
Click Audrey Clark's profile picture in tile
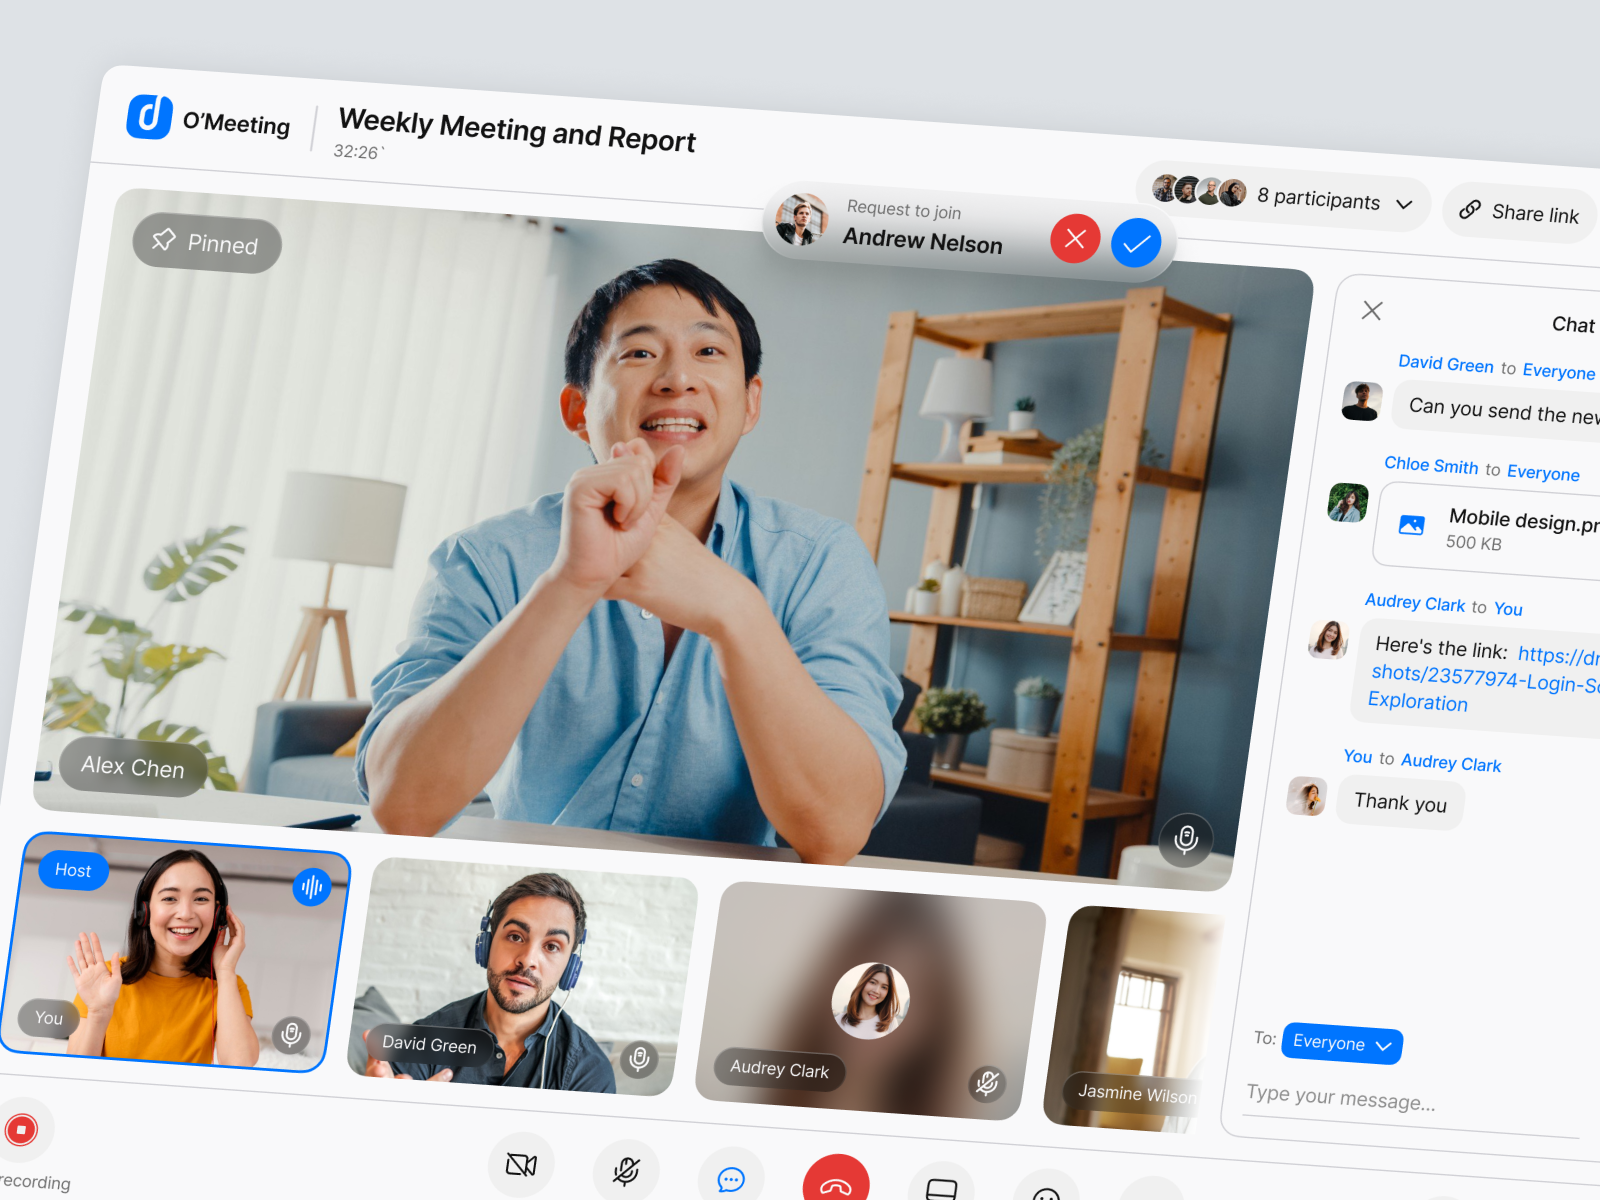[x=870, y=1001]
